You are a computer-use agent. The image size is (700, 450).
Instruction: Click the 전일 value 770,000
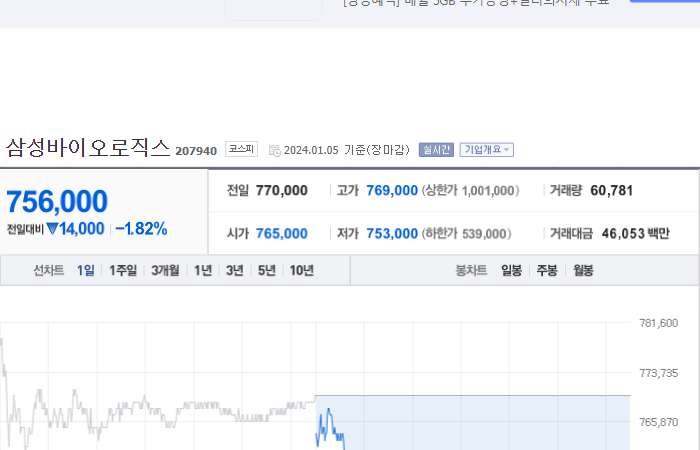282,191
